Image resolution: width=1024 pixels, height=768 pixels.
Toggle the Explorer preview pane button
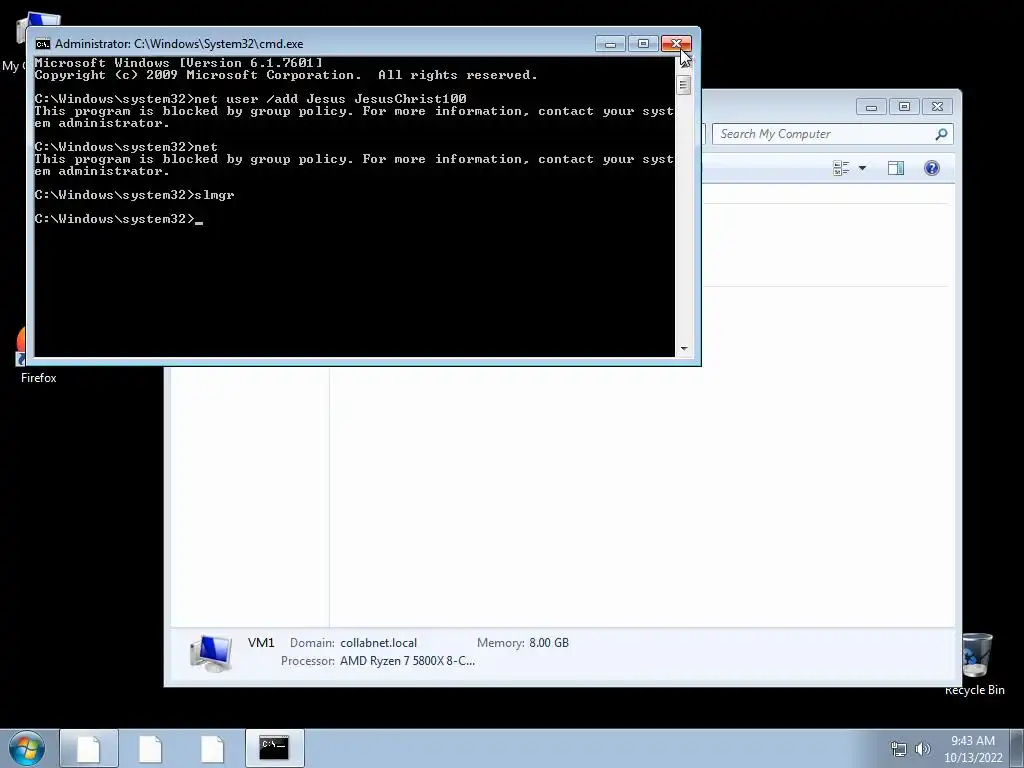(x=896, y=168)
